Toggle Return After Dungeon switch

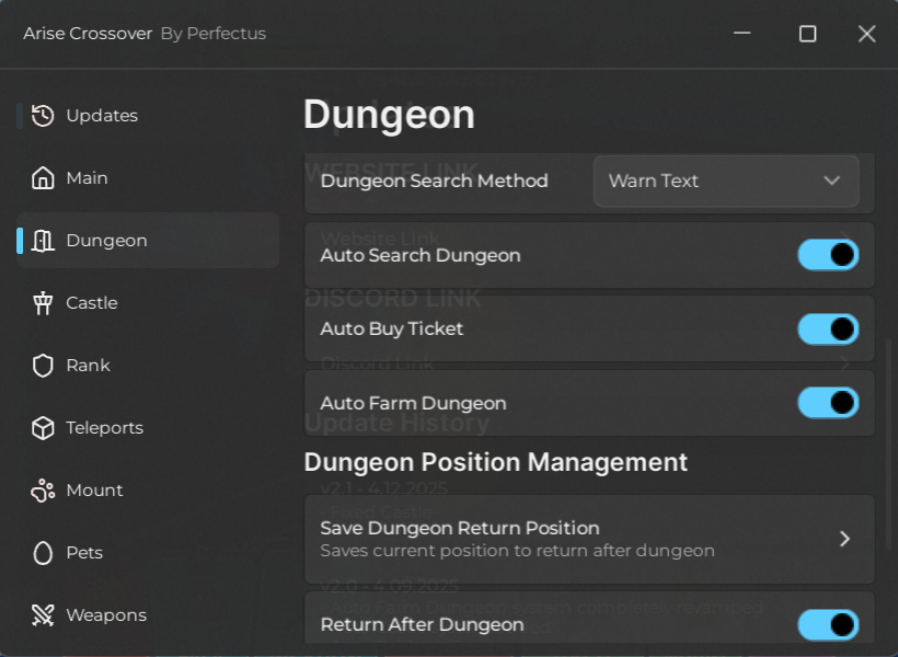click(828, 624)
